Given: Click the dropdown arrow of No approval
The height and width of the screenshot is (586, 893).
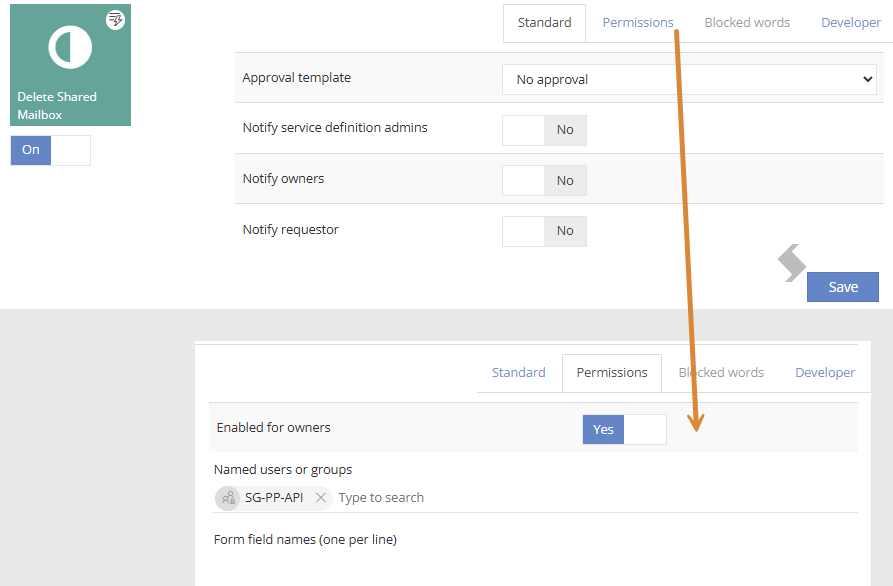Looking at the screenshot, I should 867,79.
